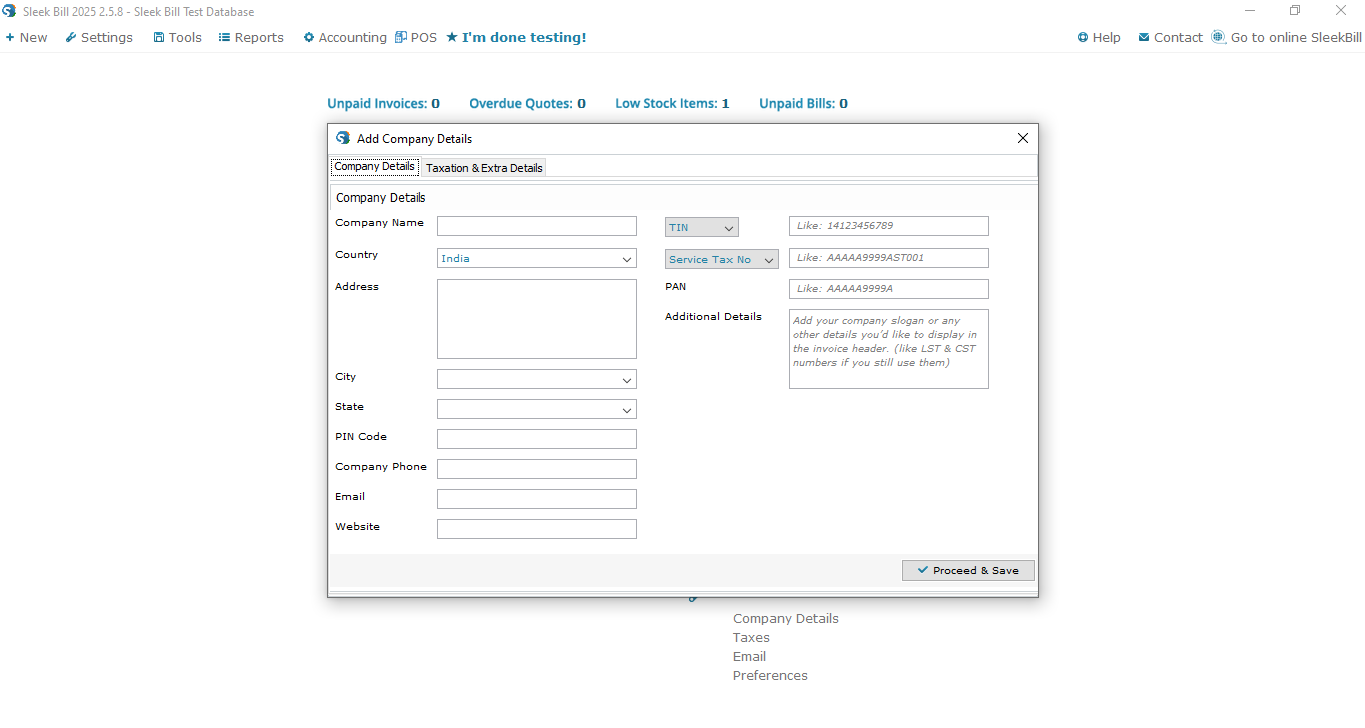Screen dimensions: 1365x728
Task: Click the Go to online SleekBill icon
Action: [1218, 37]
